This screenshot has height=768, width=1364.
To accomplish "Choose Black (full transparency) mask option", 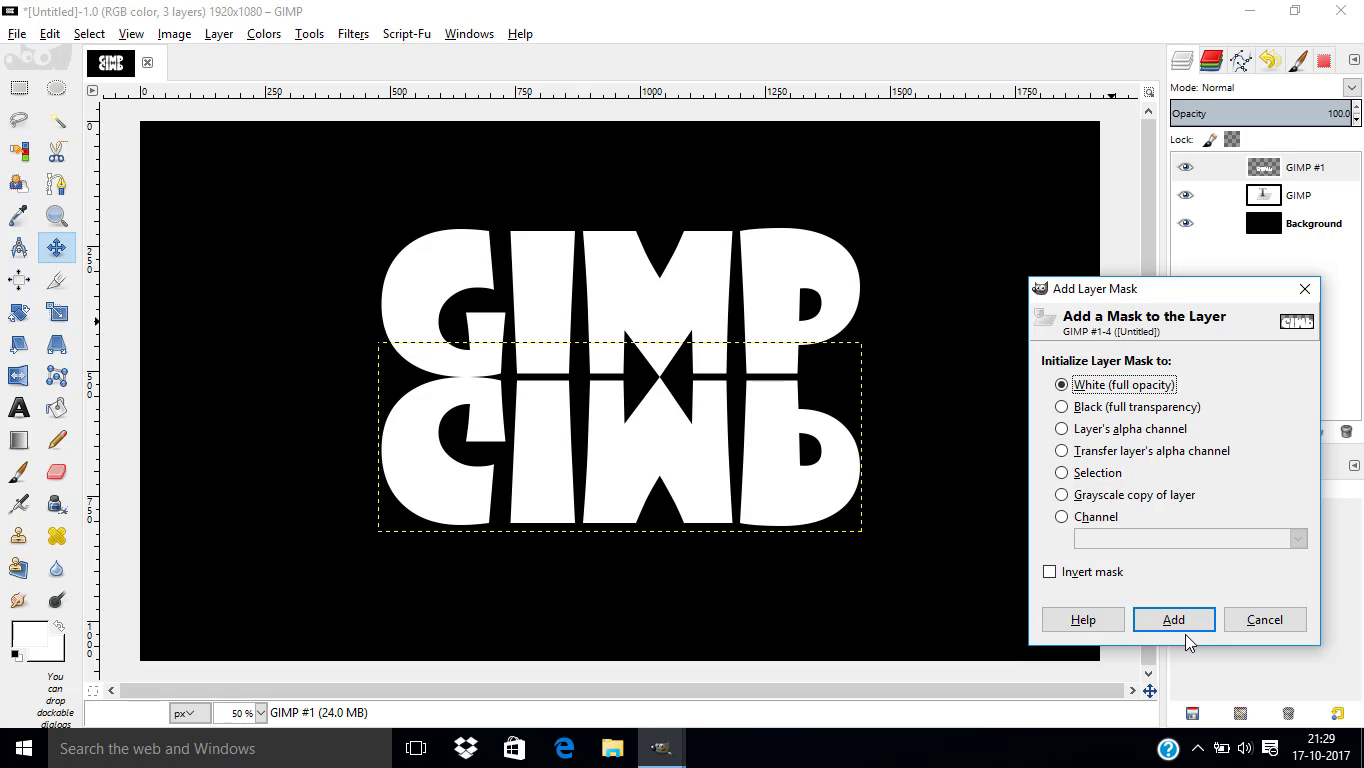I will 1128,407.
